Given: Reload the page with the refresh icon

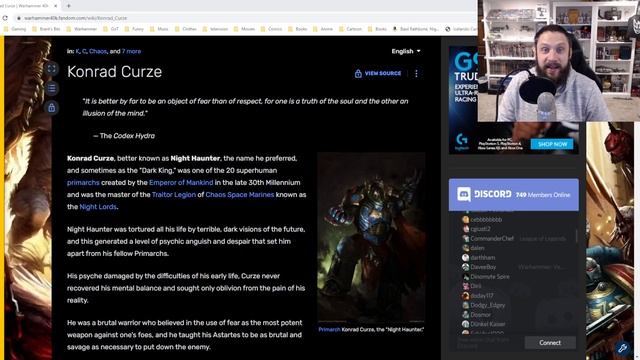Looking at the screenshot, I should point(5,18).
